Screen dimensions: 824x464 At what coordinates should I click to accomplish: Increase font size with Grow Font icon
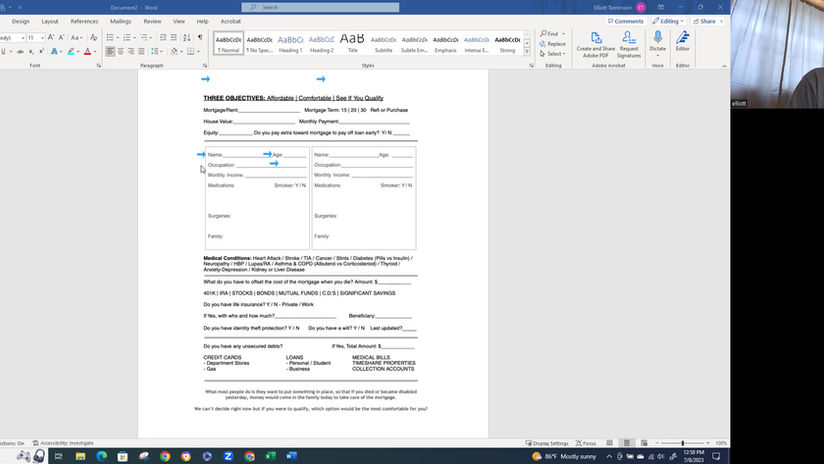pos(51,37)
